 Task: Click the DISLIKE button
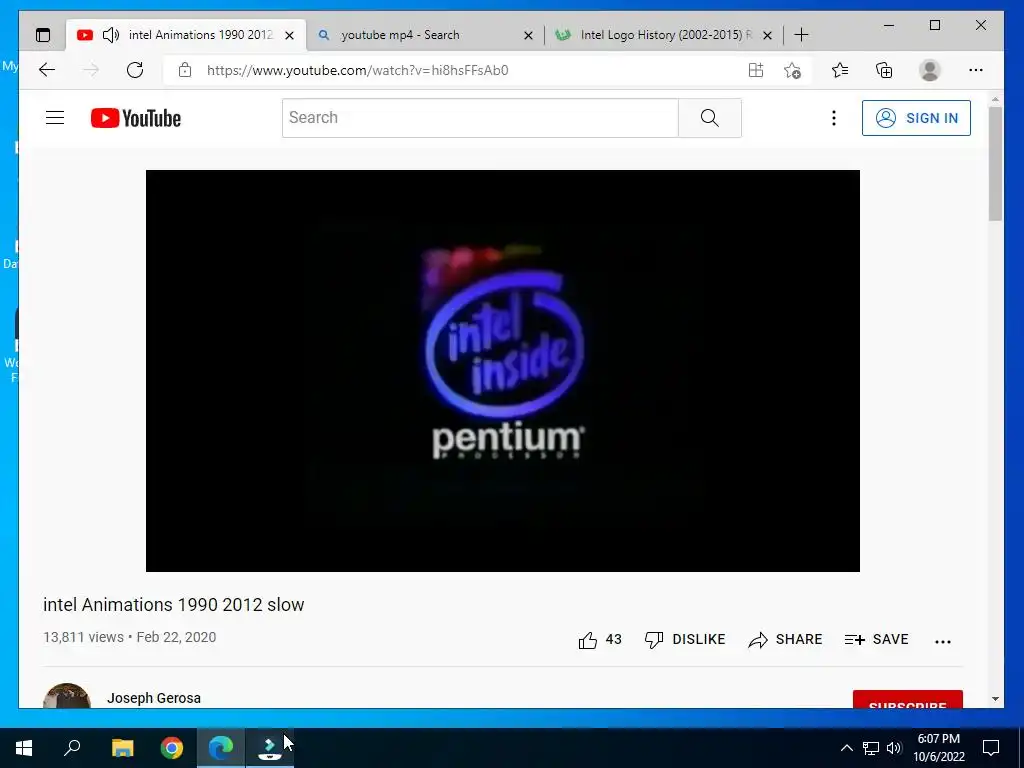[x=684, y=639]
